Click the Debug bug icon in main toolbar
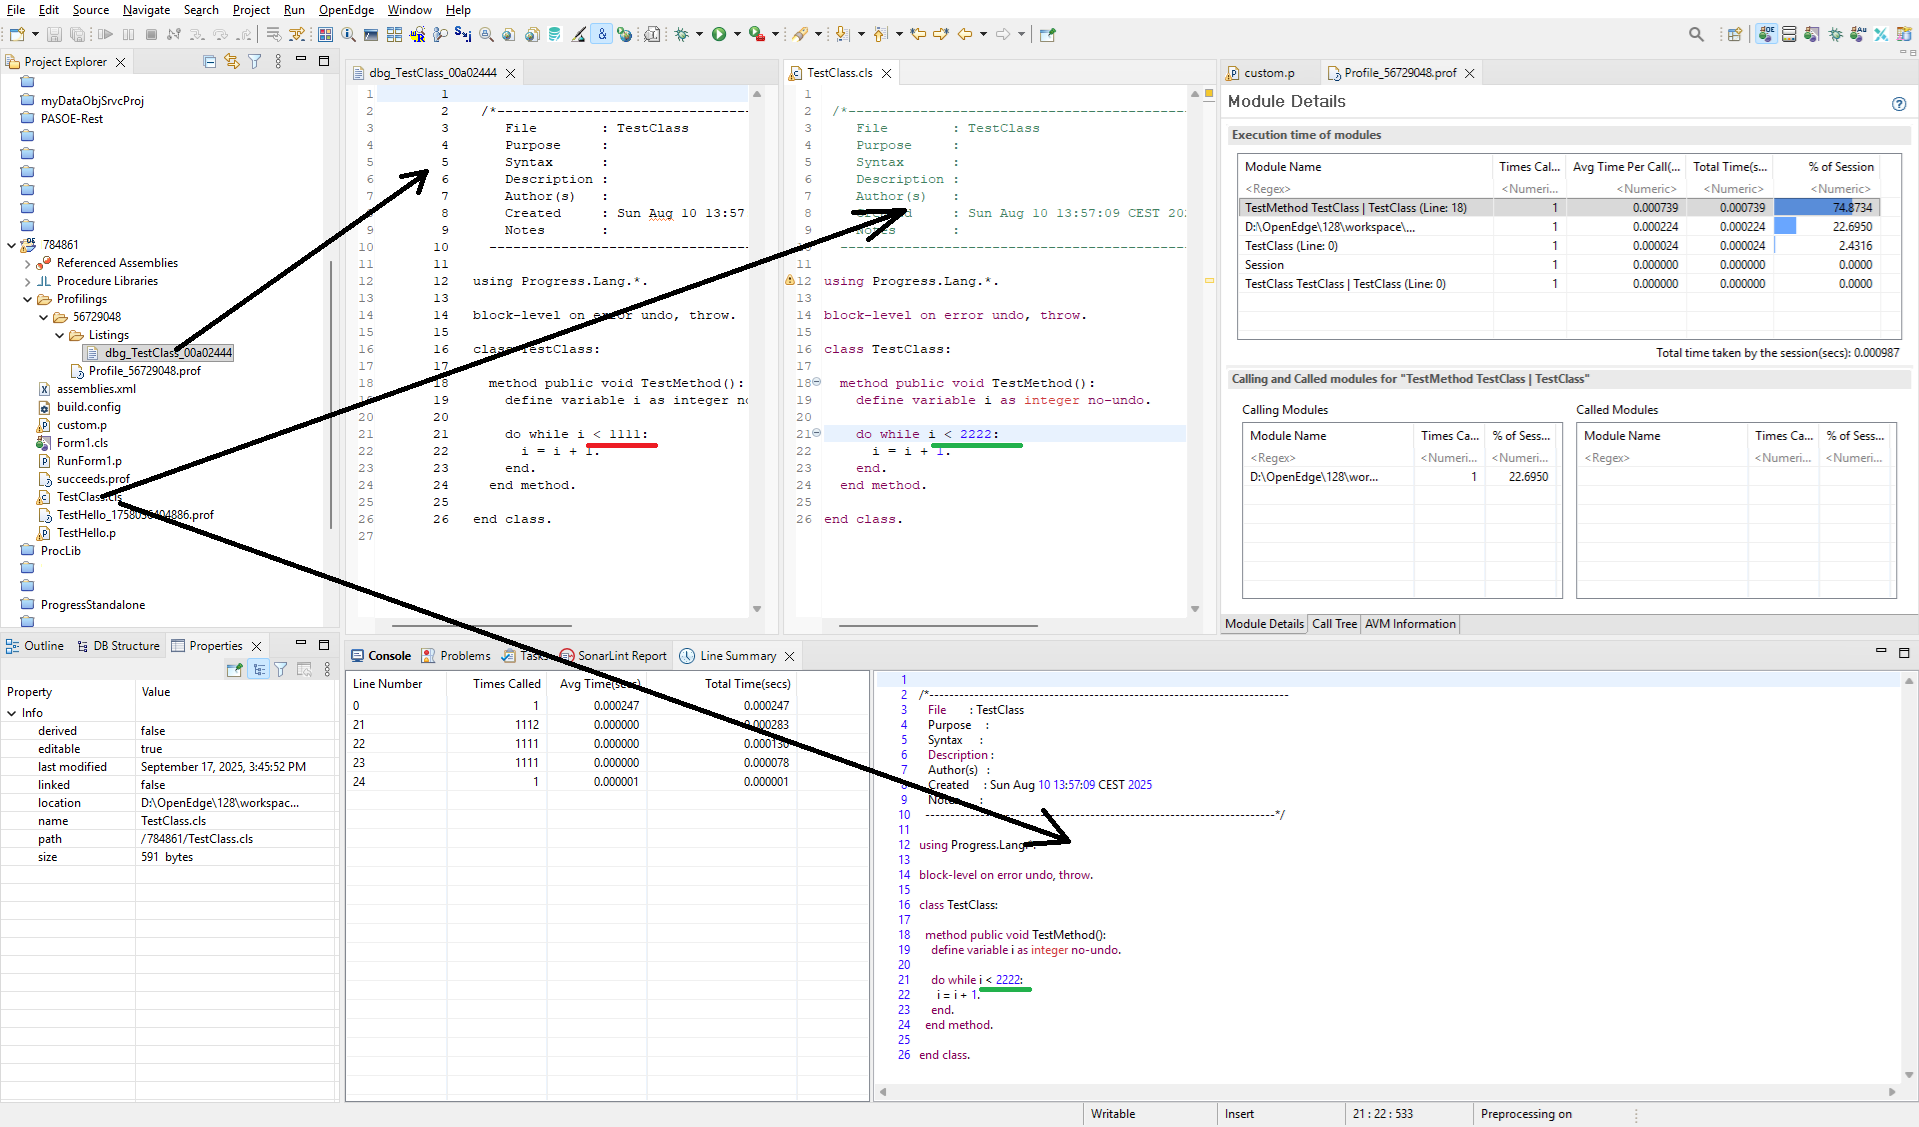 coord(682,34)
